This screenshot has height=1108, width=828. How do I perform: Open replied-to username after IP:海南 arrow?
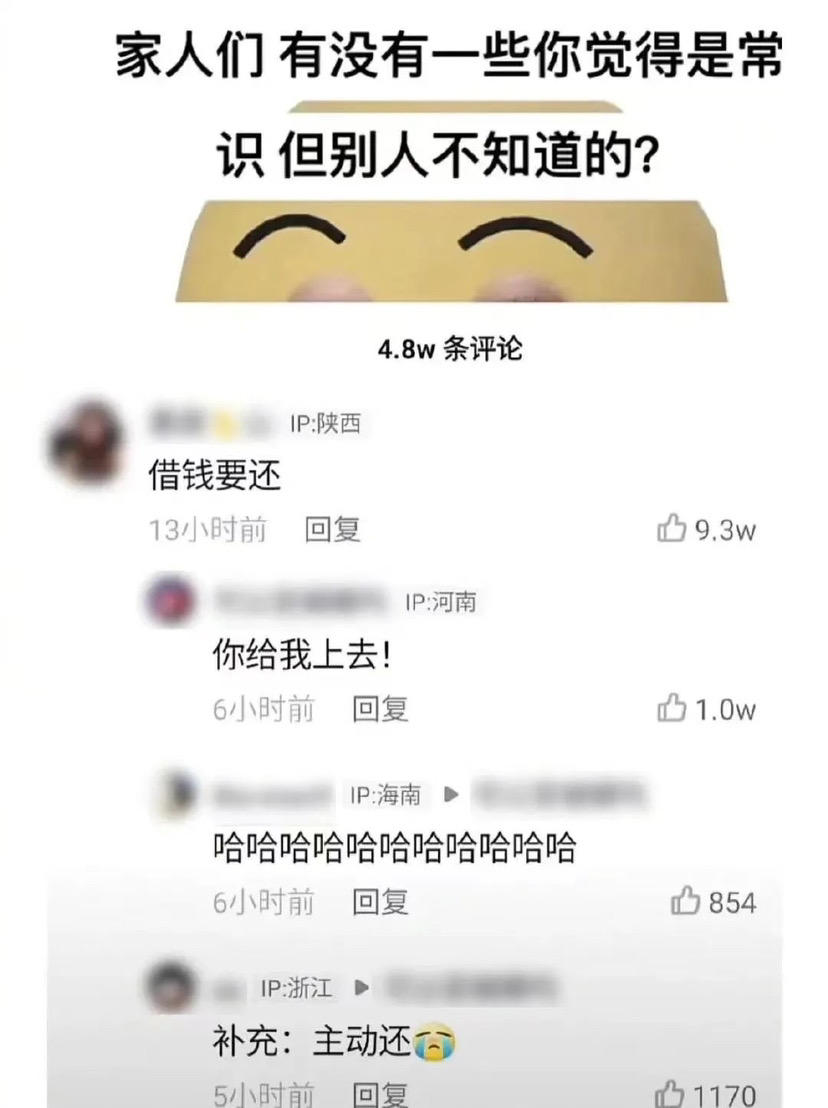pos(560,794)
